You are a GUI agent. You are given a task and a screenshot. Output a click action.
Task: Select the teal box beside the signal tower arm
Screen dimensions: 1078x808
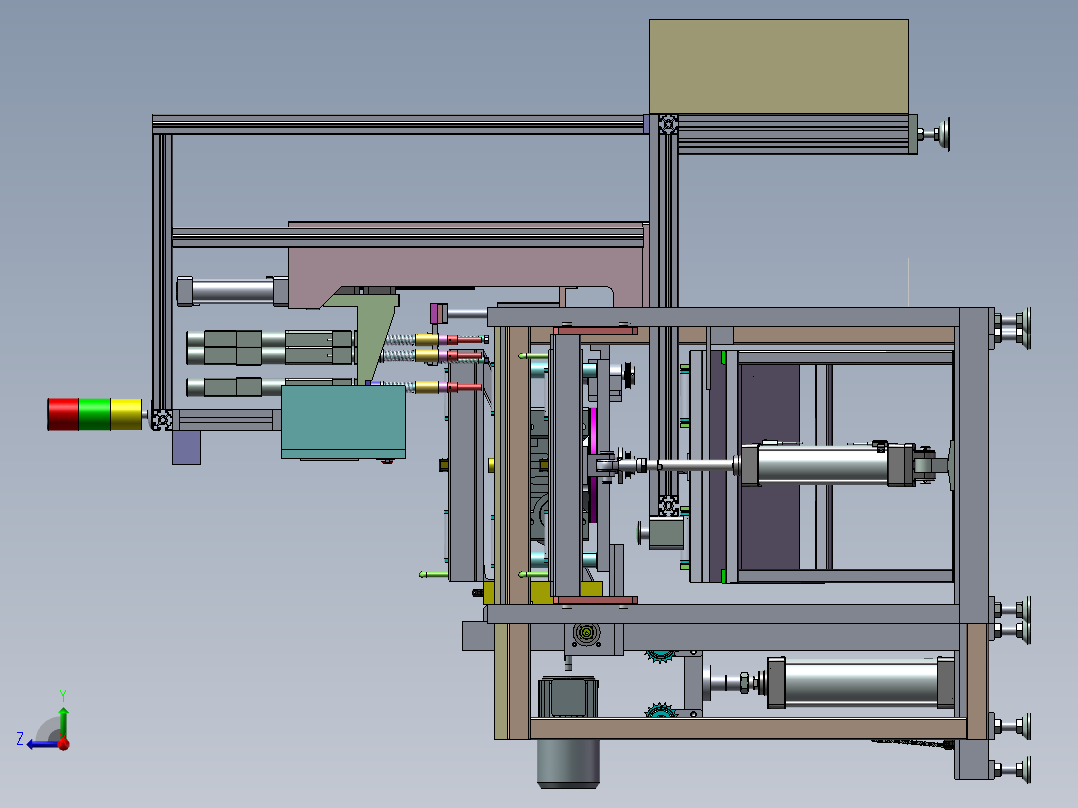(x=343, y=422)
